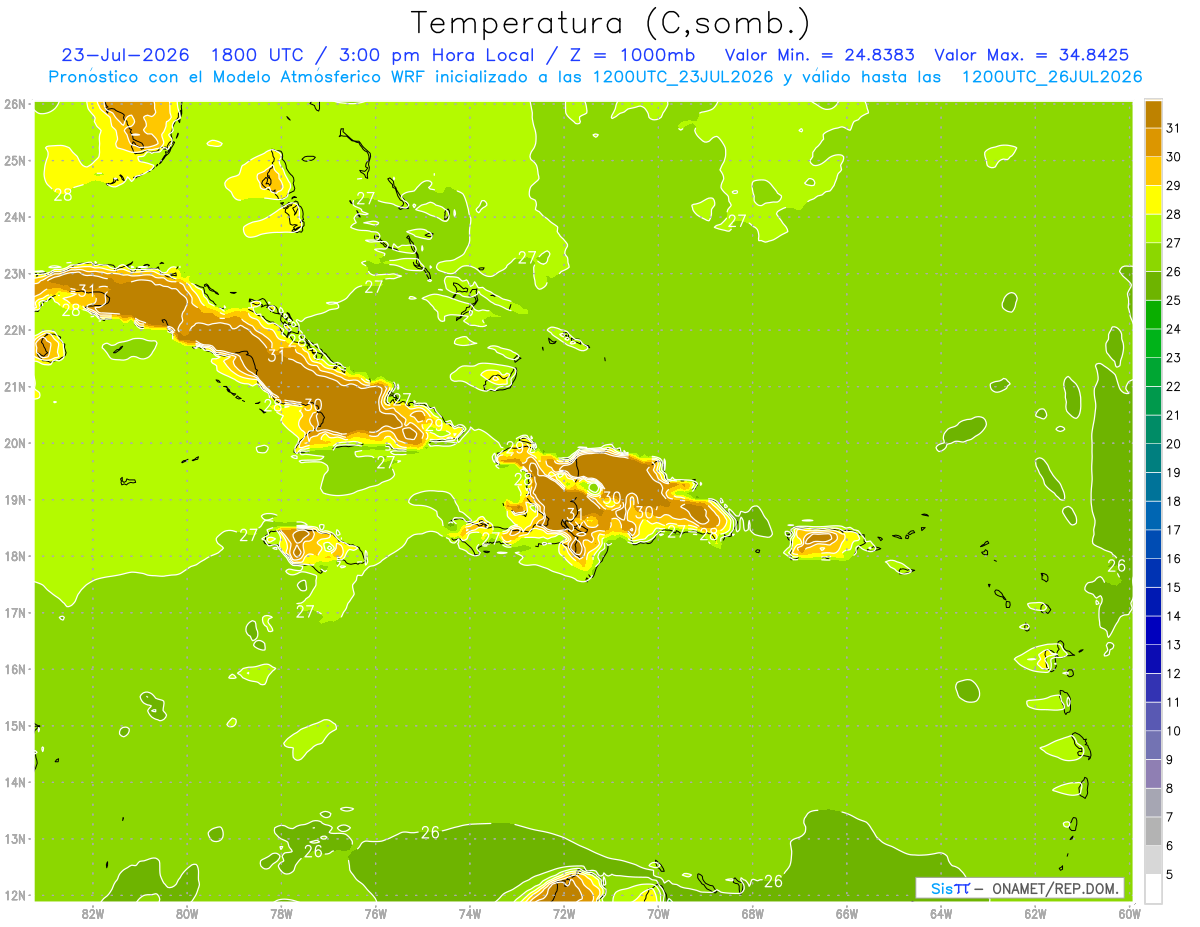Click the legend value '24'

point(1174,329)
